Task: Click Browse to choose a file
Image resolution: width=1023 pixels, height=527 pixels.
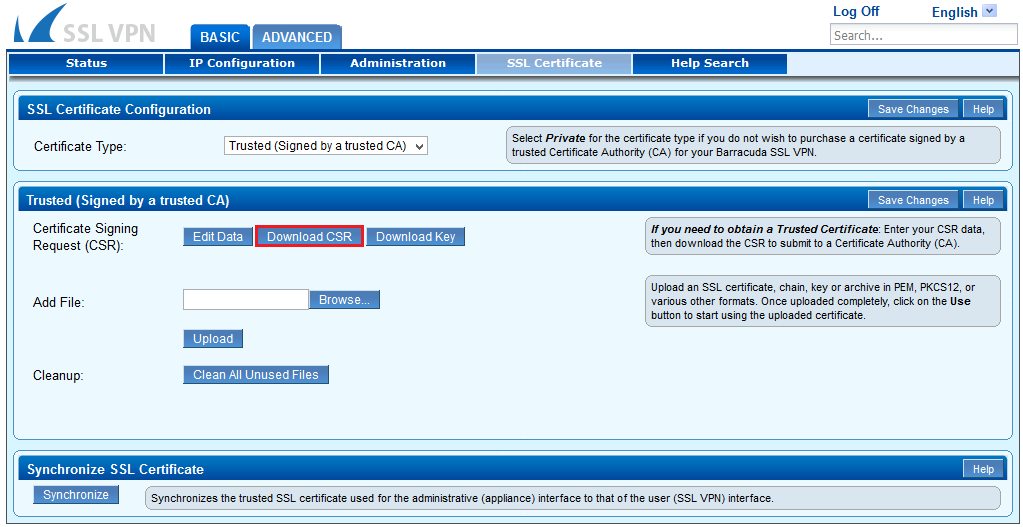Action: pos(344,300)
